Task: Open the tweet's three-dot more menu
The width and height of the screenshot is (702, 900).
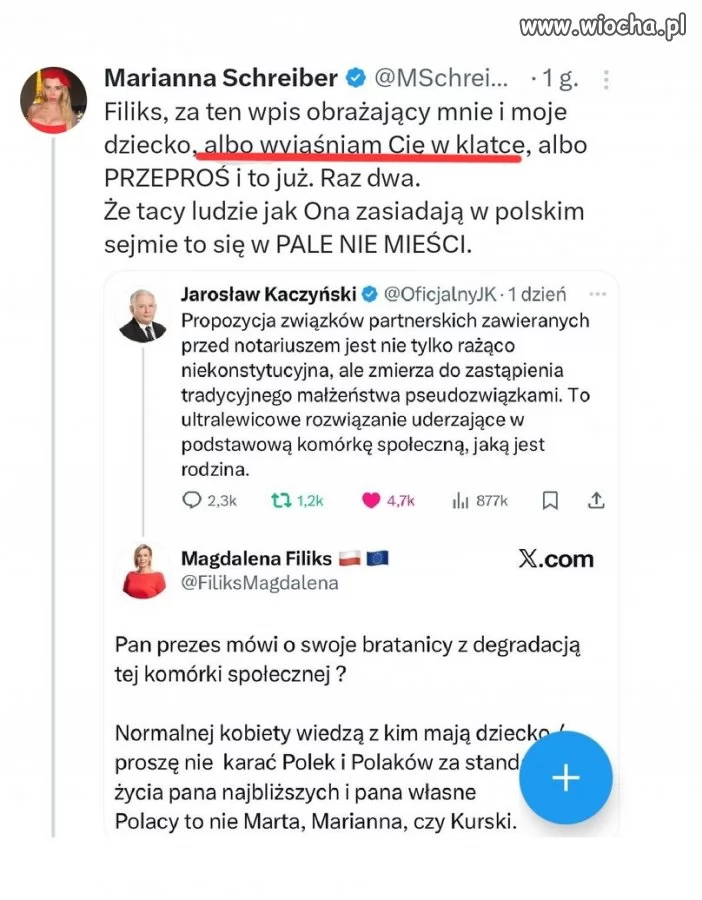Action: click(607, 78)
